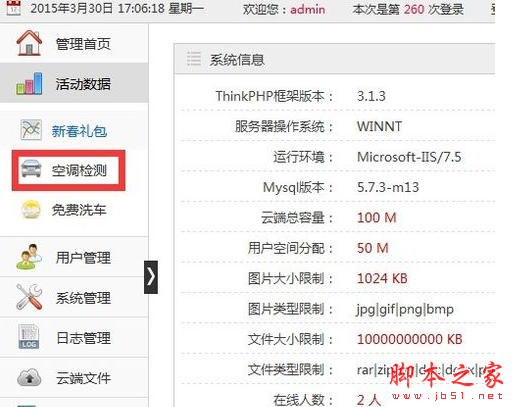
Task: Click the admin username link
Action: point(308,9)
